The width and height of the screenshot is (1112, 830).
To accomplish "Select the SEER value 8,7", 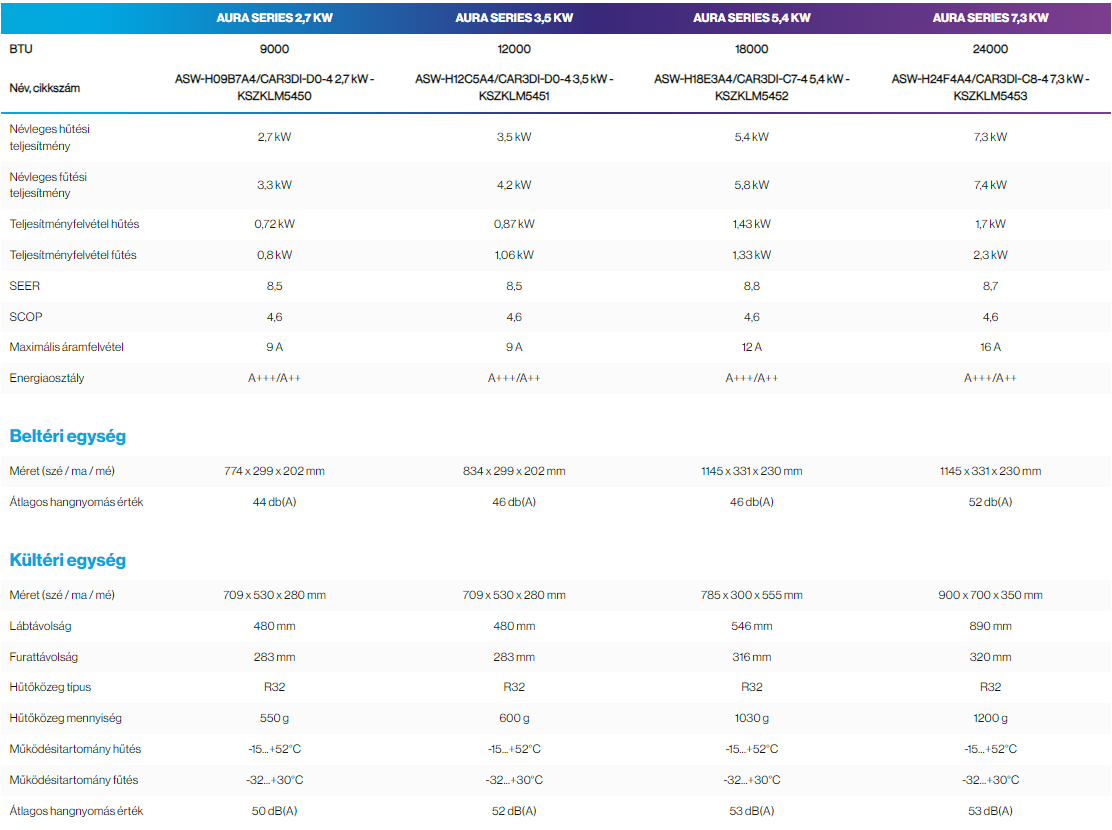I will (x=990, y=286).
